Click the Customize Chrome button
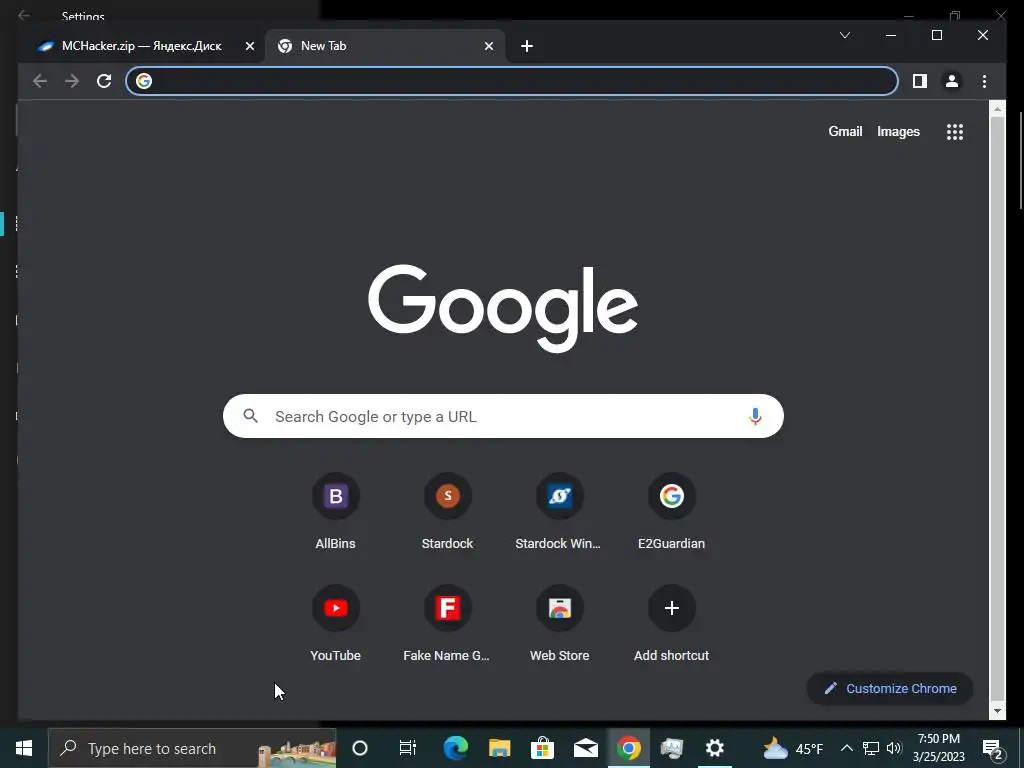 pyautogui.click(x=890, y=688)
